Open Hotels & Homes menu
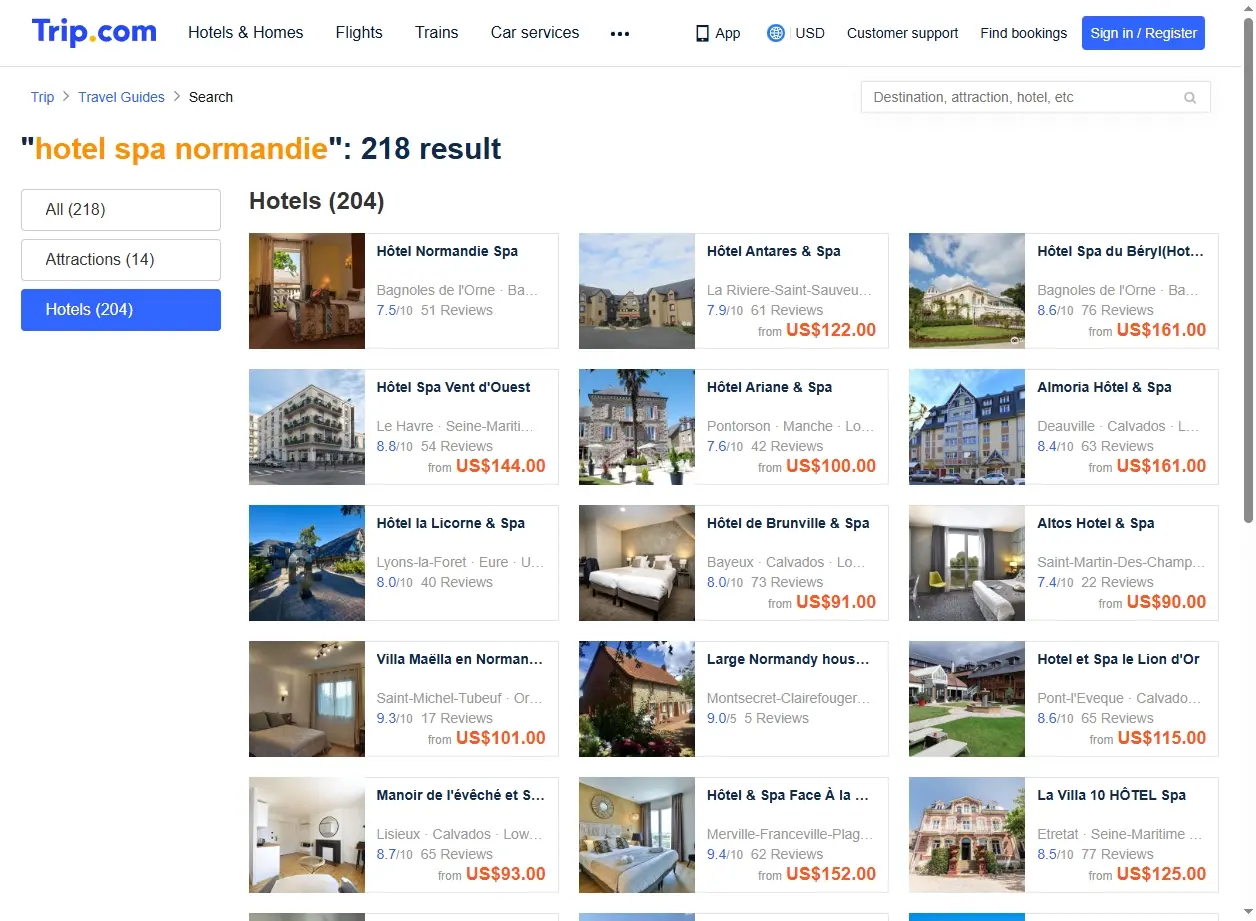This screenshot has width=1256, height=921. click(246, 32)
